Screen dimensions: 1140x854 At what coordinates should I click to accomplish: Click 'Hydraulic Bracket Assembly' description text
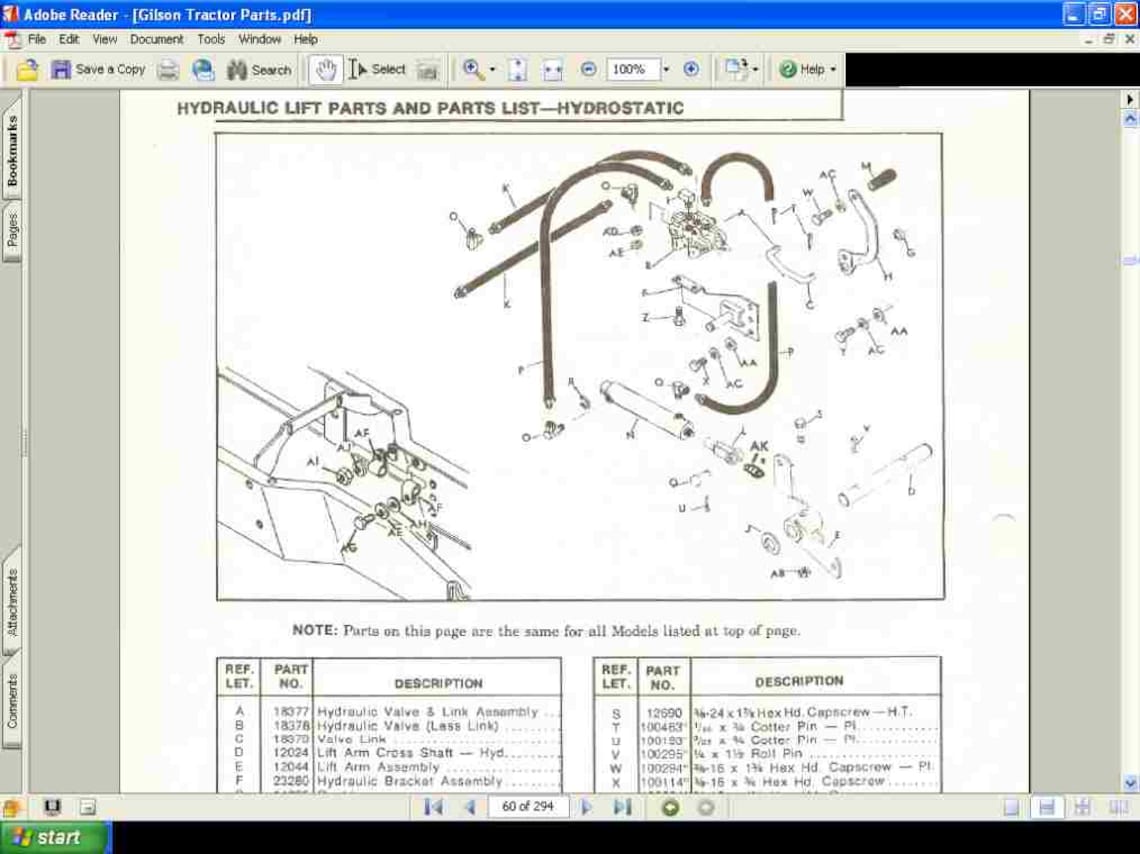pos(409,781)
